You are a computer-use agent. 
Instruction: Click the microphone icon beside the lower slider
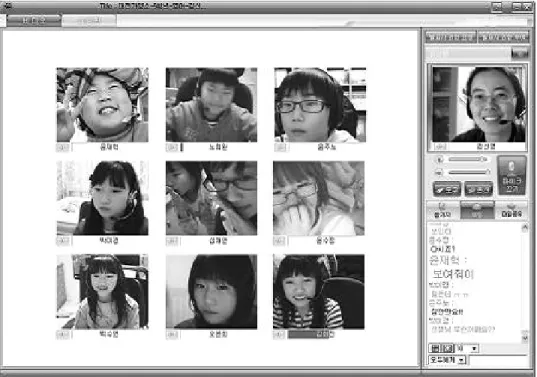[x=440, y=172]
